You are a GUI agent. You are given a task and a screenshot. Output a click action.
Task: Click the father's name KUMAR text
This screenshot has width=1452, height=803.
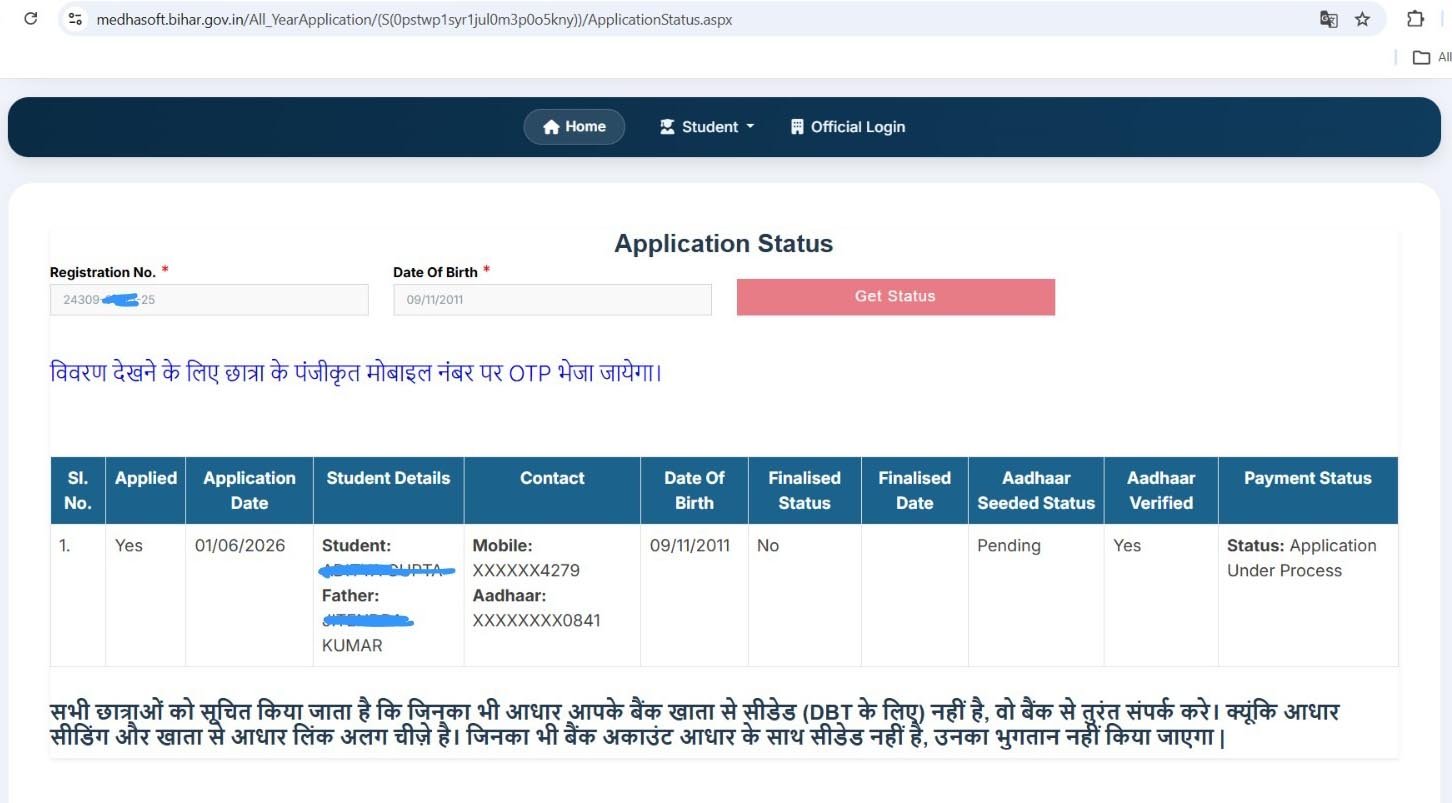coord(352,646)
